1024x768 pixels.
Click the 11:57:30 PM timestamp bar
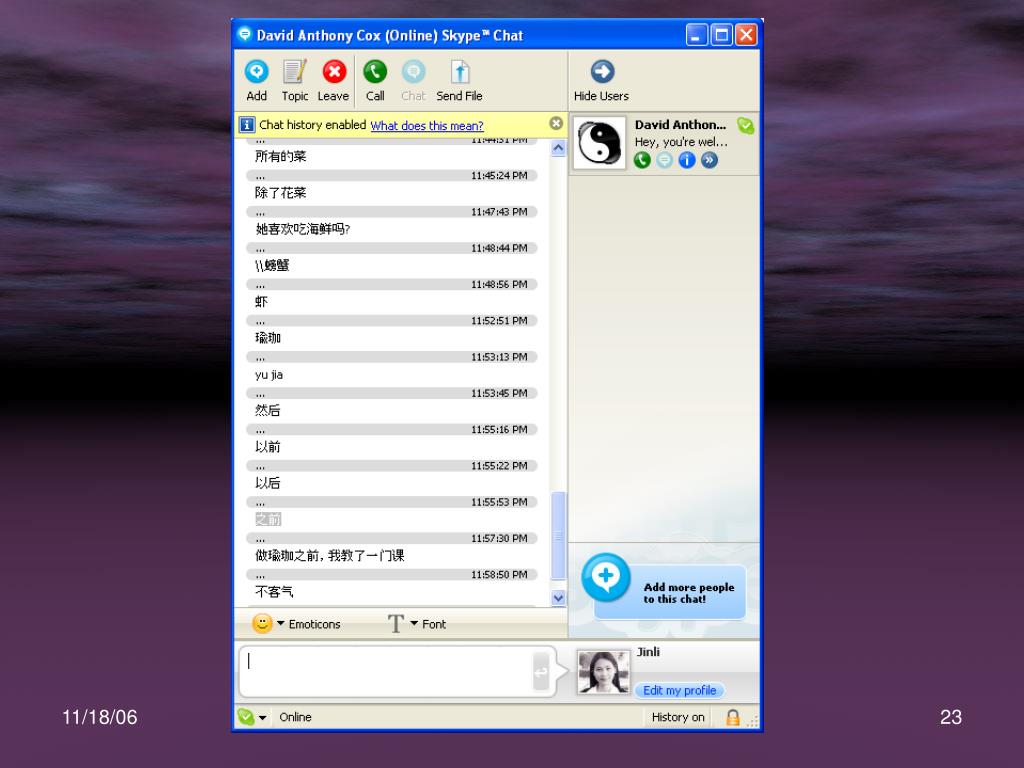point(392,538)
